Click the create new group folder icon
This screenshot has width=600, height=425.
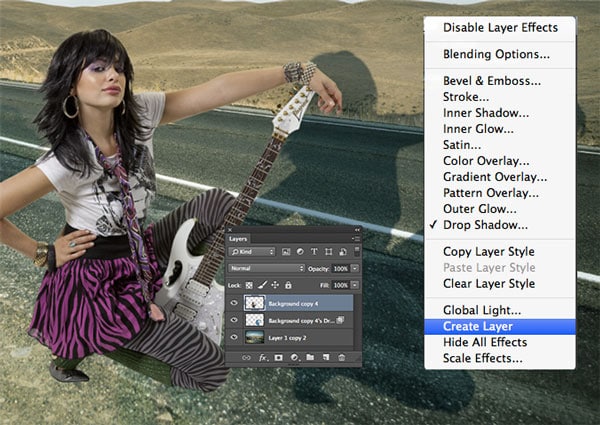309,357
